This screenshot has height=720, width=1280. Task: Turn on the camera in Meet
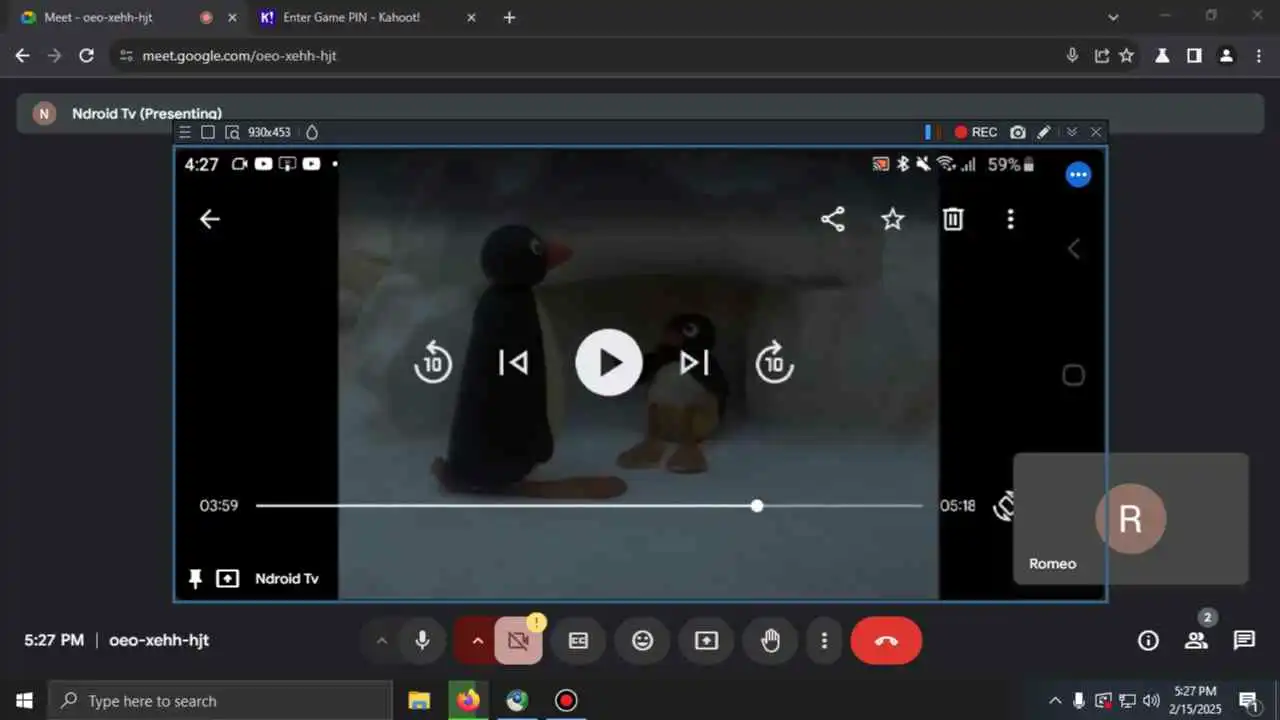518,641
